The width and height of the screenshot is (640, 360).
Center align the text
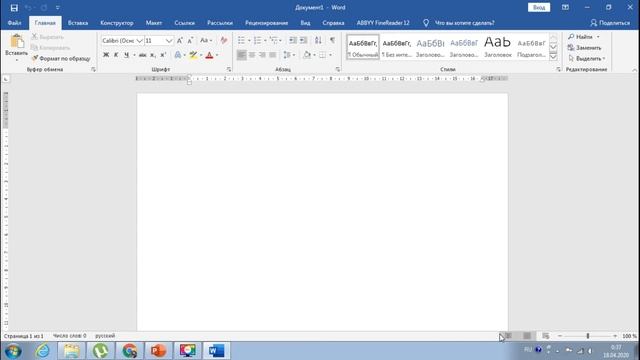(252, 55)
